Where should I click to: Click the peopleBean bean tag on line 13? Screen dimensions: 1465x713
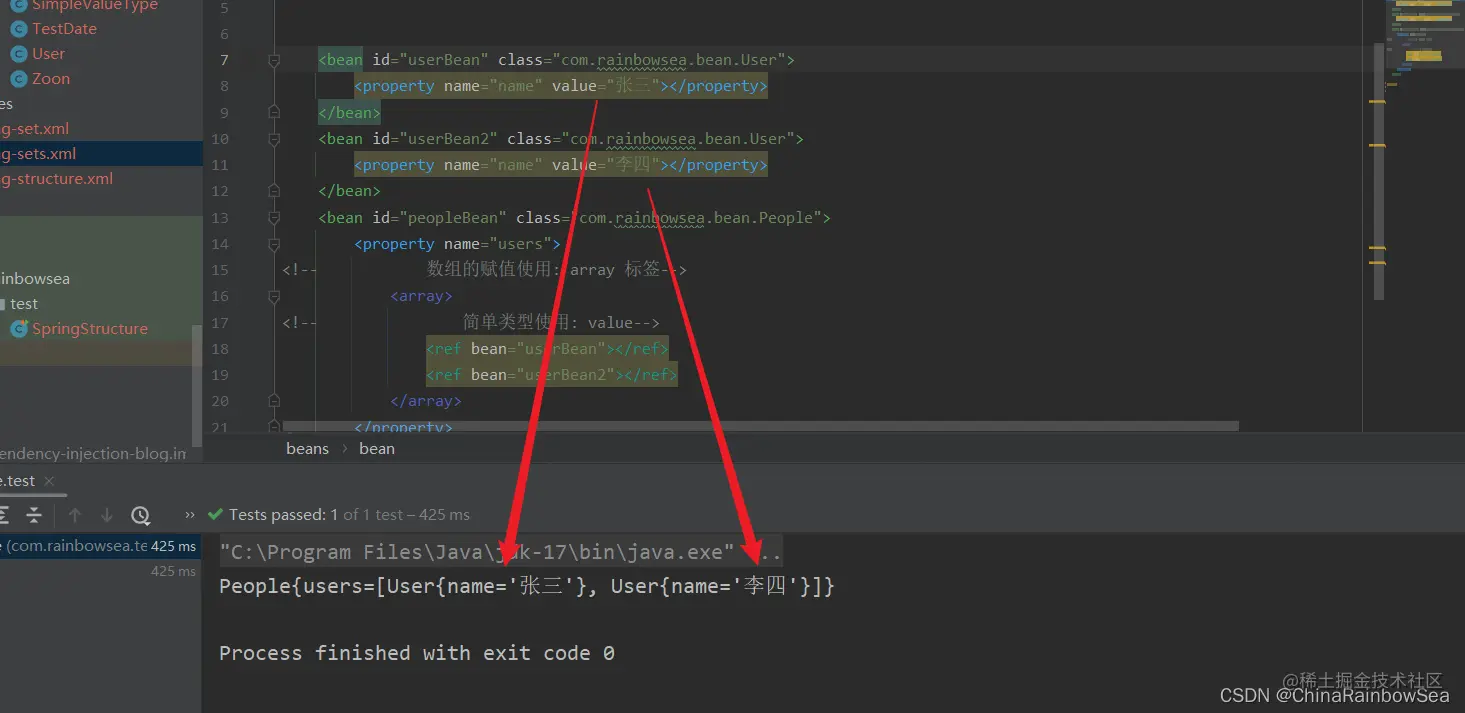tap(574, 217)
